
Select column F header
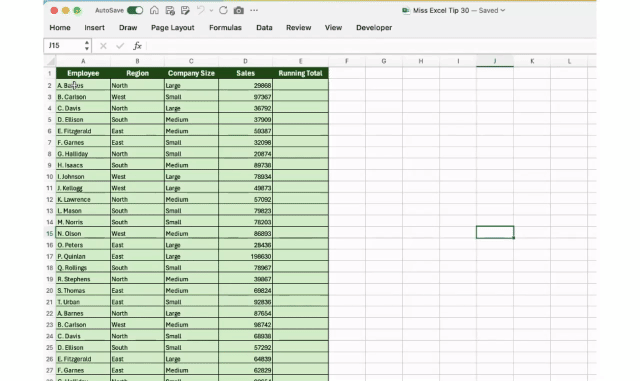click(x=347, y=61)
